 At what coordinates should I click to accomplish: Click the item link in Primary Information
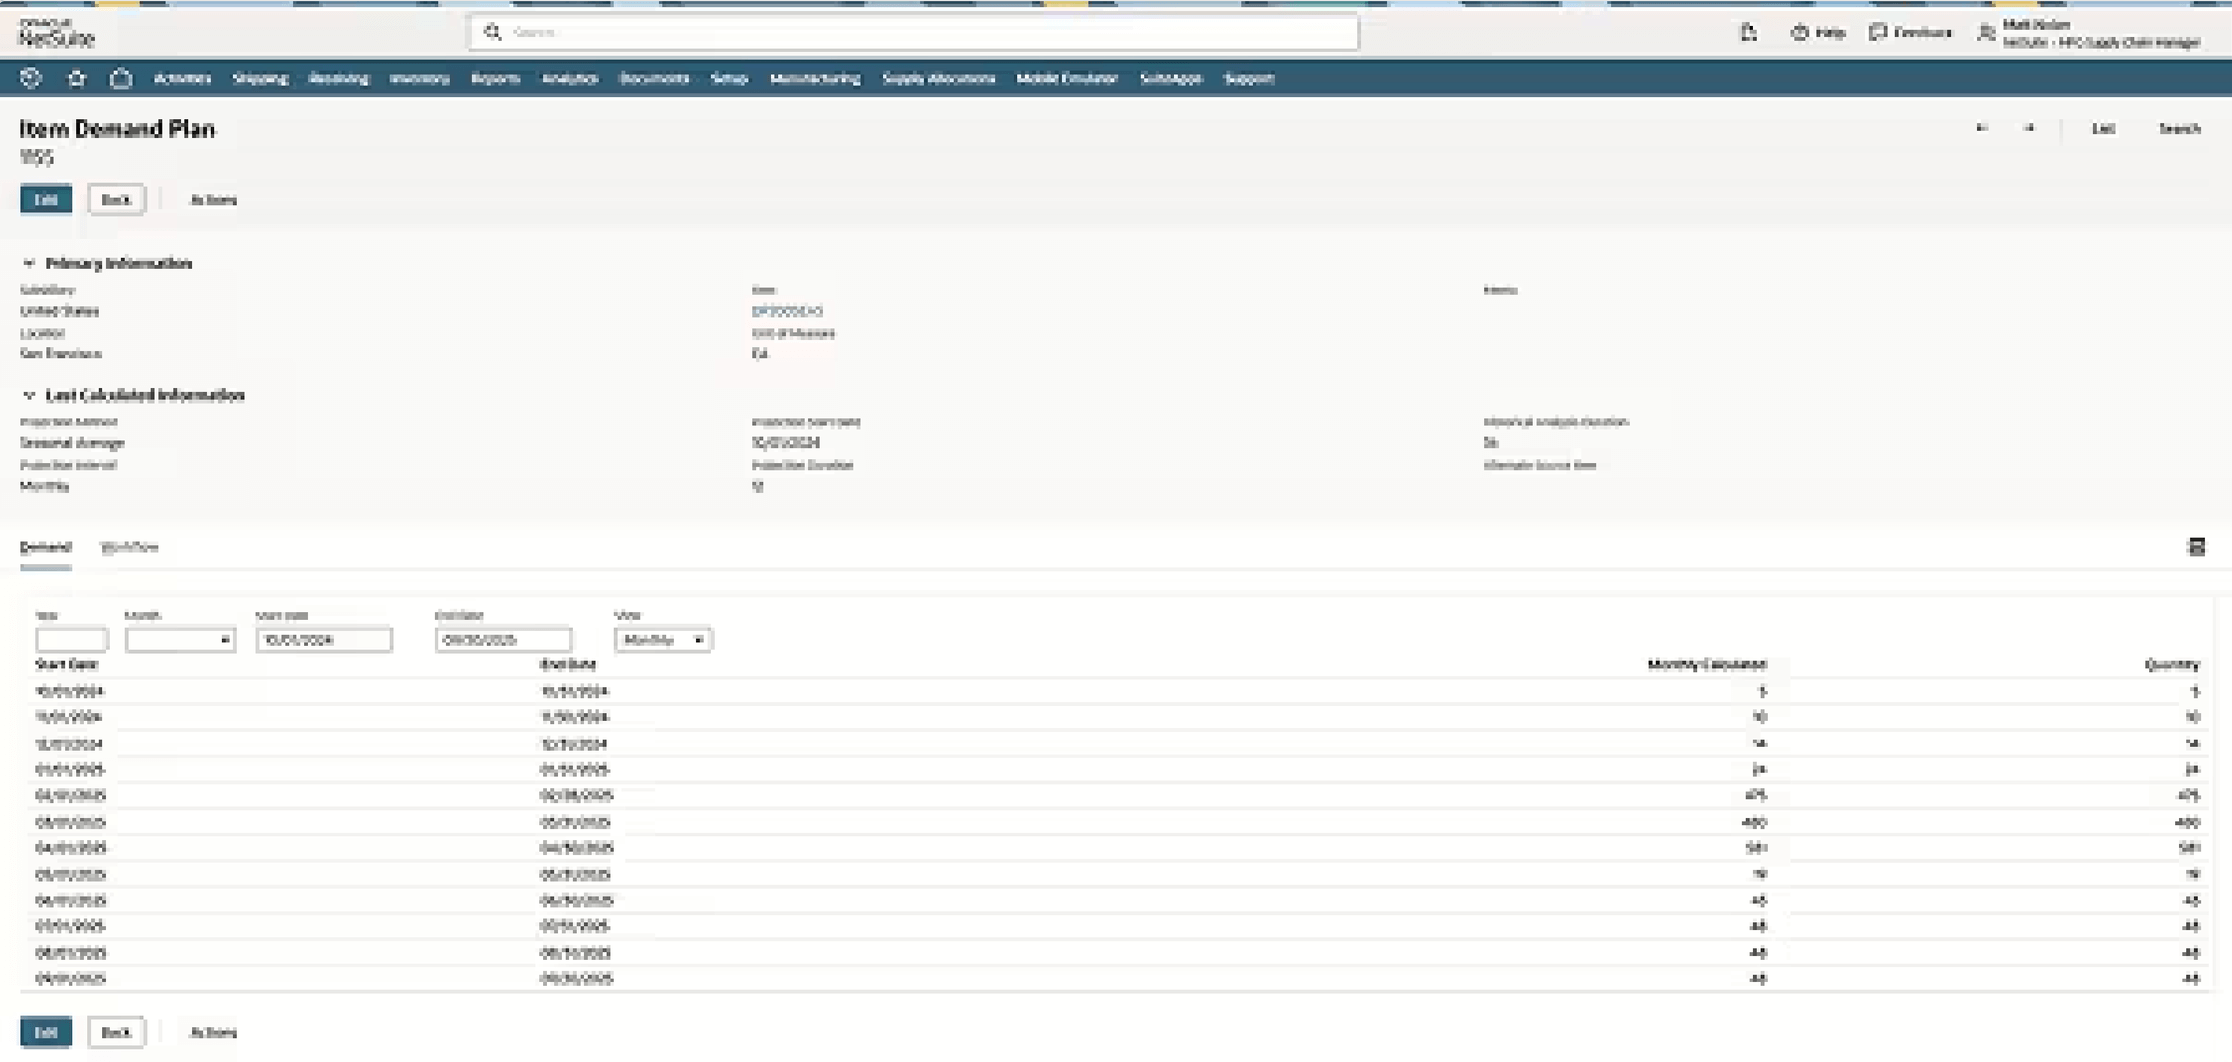[787, 311]
